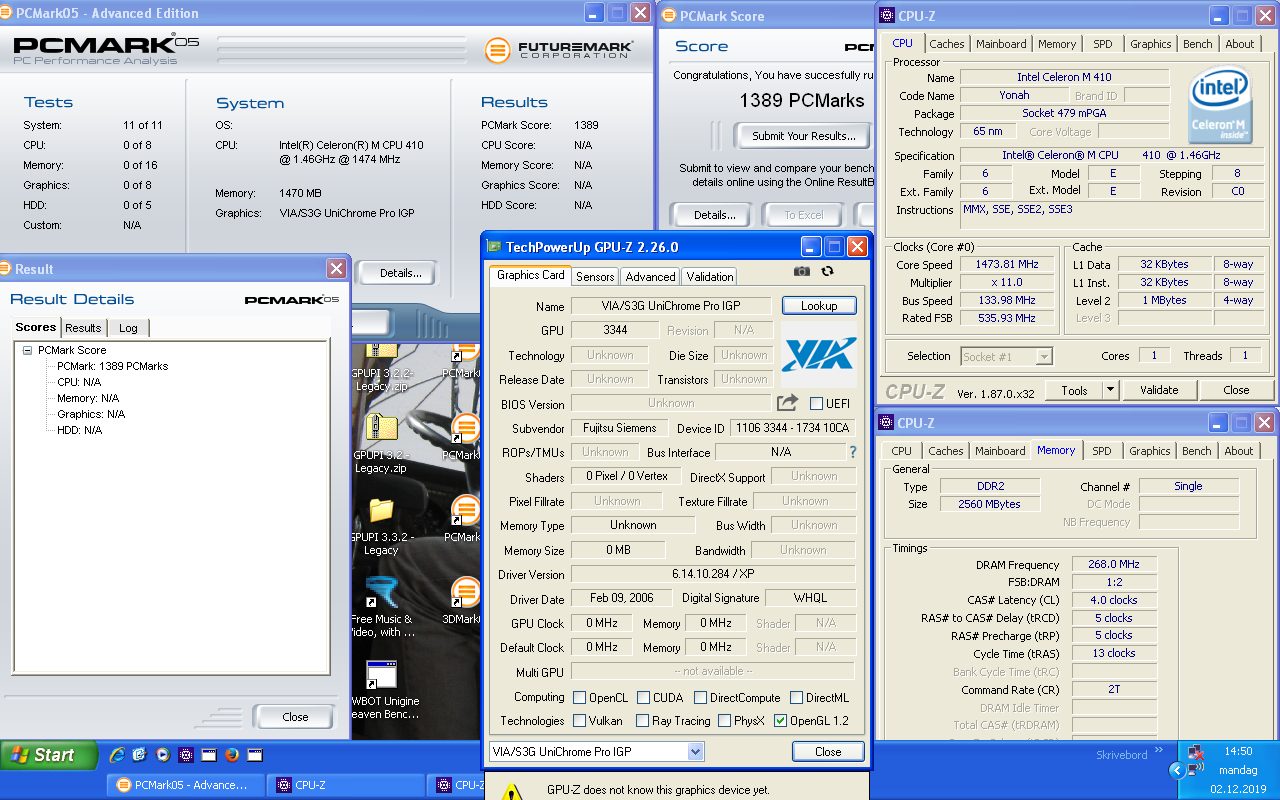This screenshot has width=1280, height=800.
Task: Open Windows Media Player from quick launch
Action: point(162,755)
